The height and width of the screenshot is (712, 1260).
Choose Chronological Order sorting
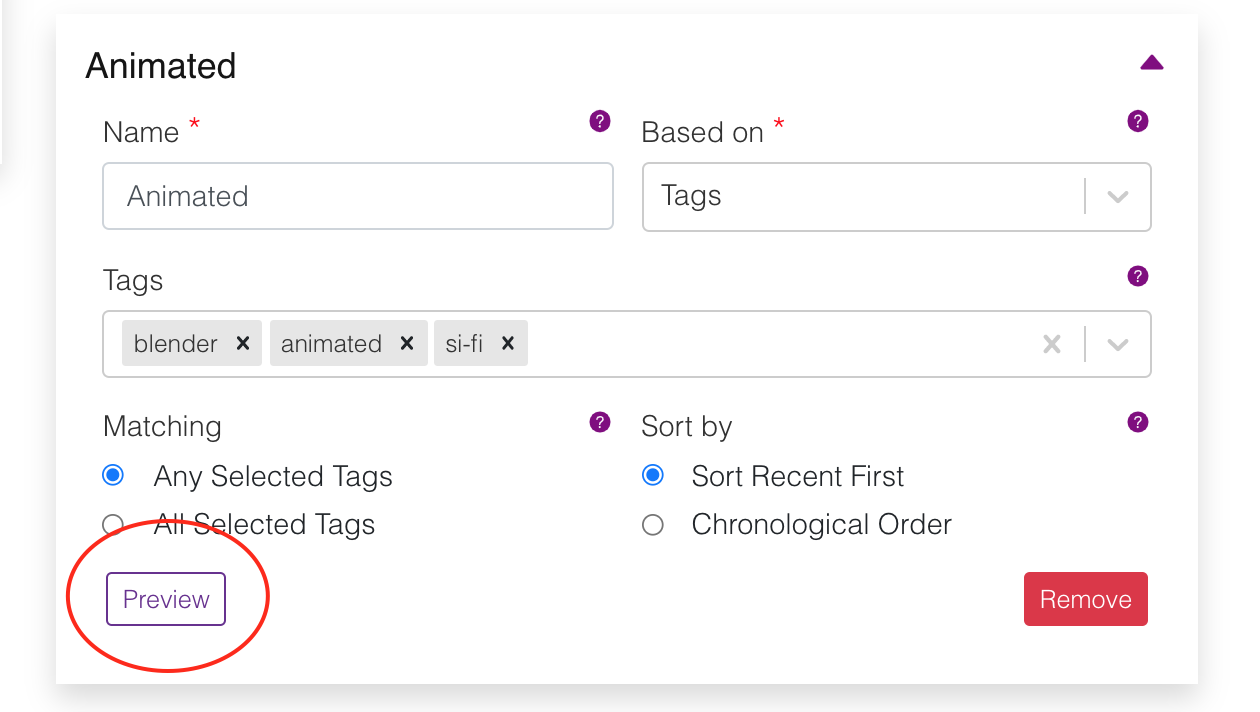point(653,524)
